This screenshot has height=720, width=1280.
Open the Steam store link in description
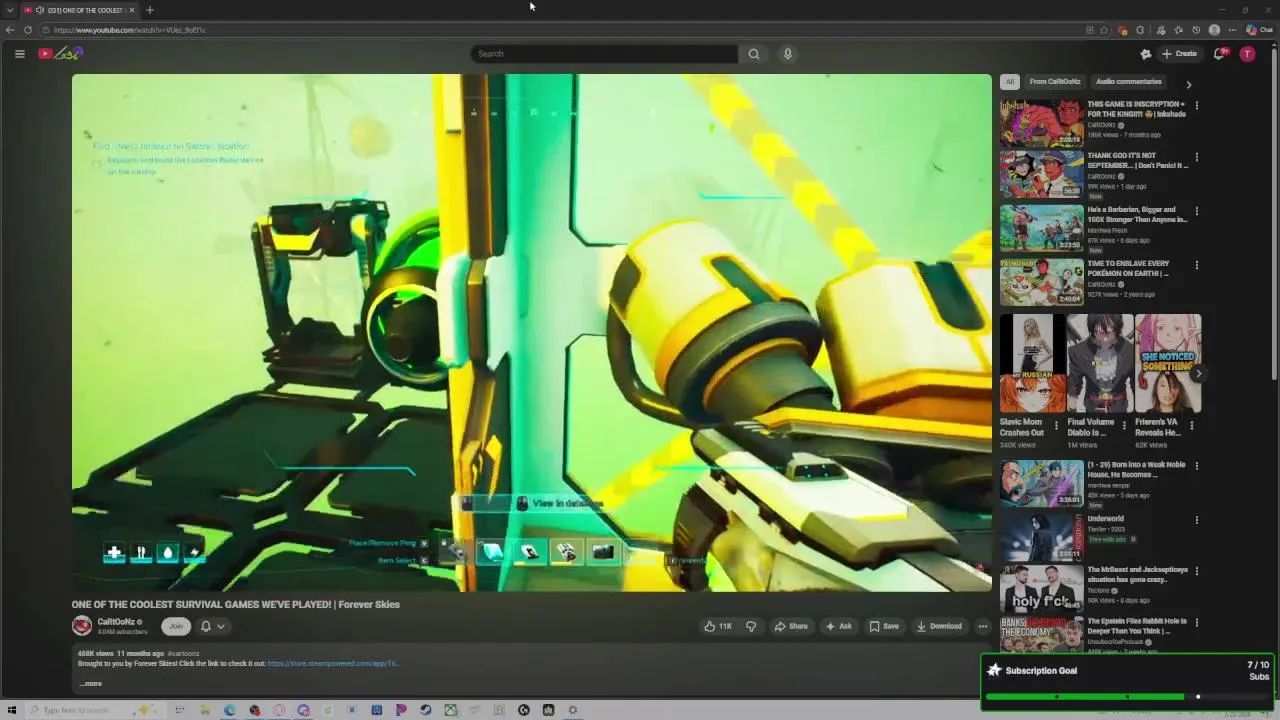[x=333, y=663]
